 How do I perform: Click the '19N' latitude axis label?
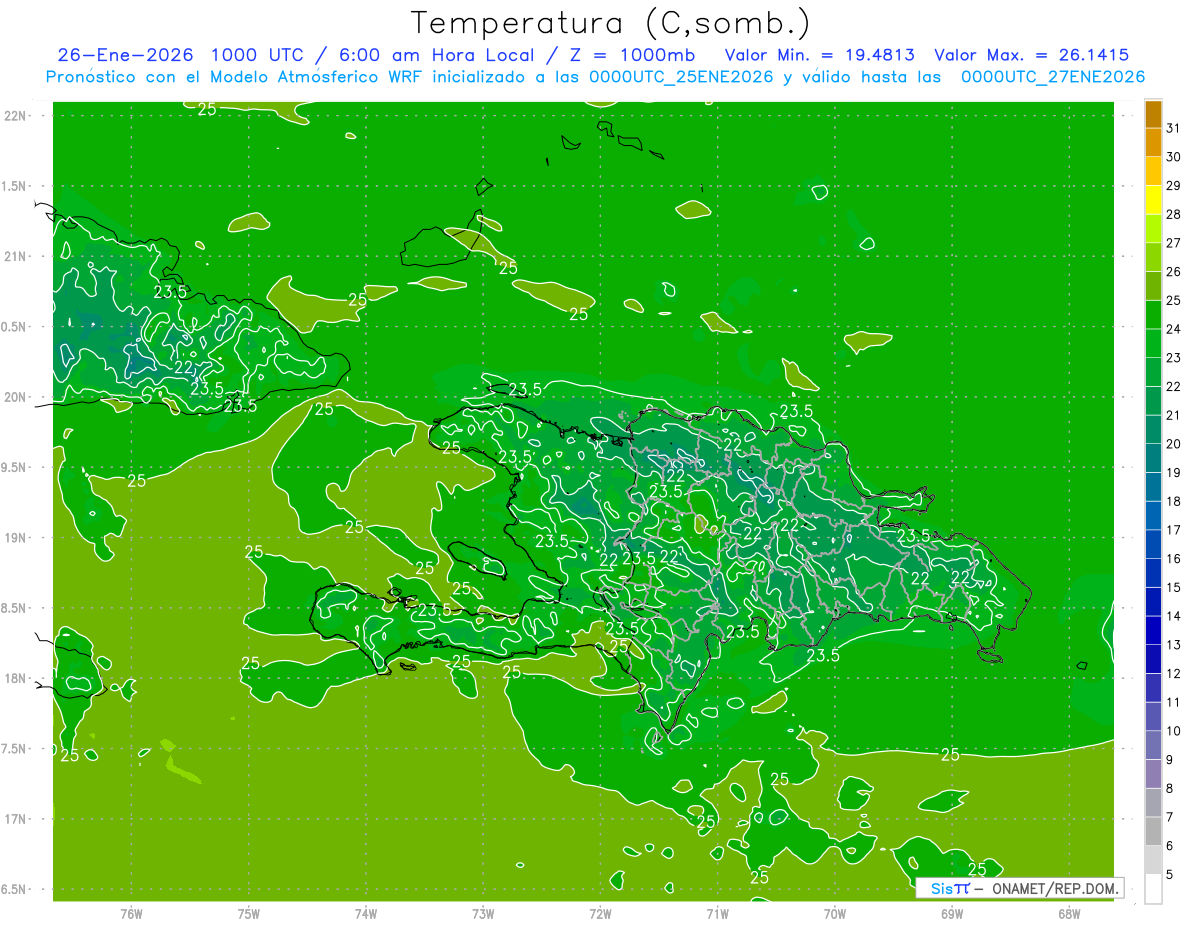tap(15, 538)
